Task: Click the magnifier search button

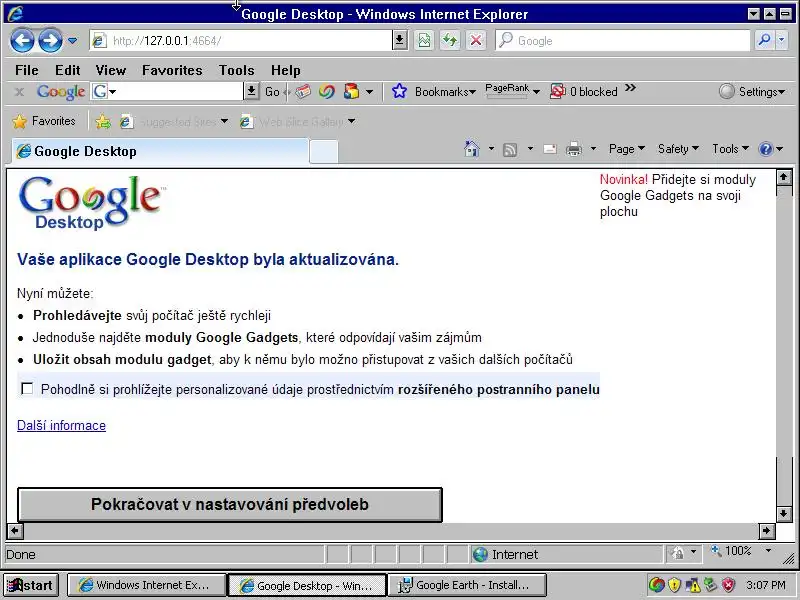Action: tap(764, 41)
